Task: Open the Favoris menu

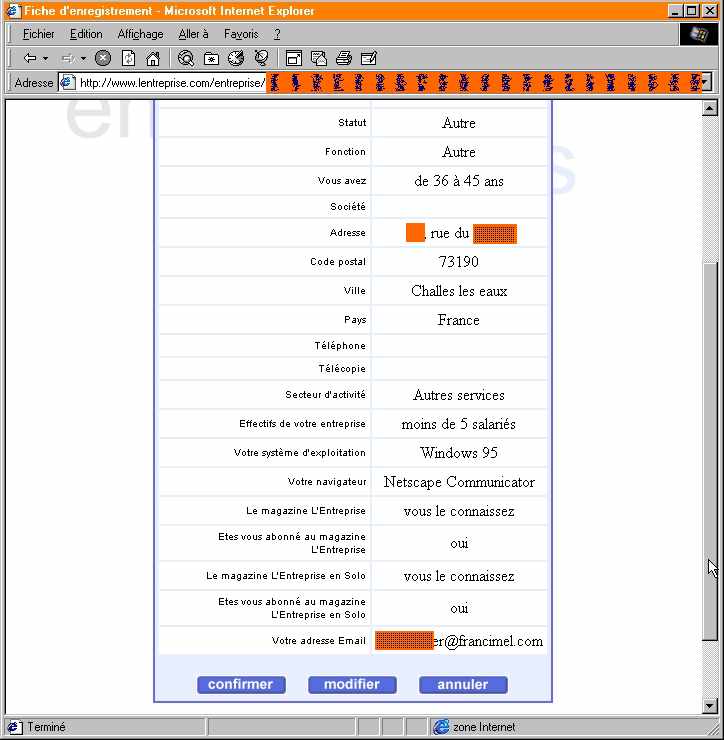Action: [241, 34]
